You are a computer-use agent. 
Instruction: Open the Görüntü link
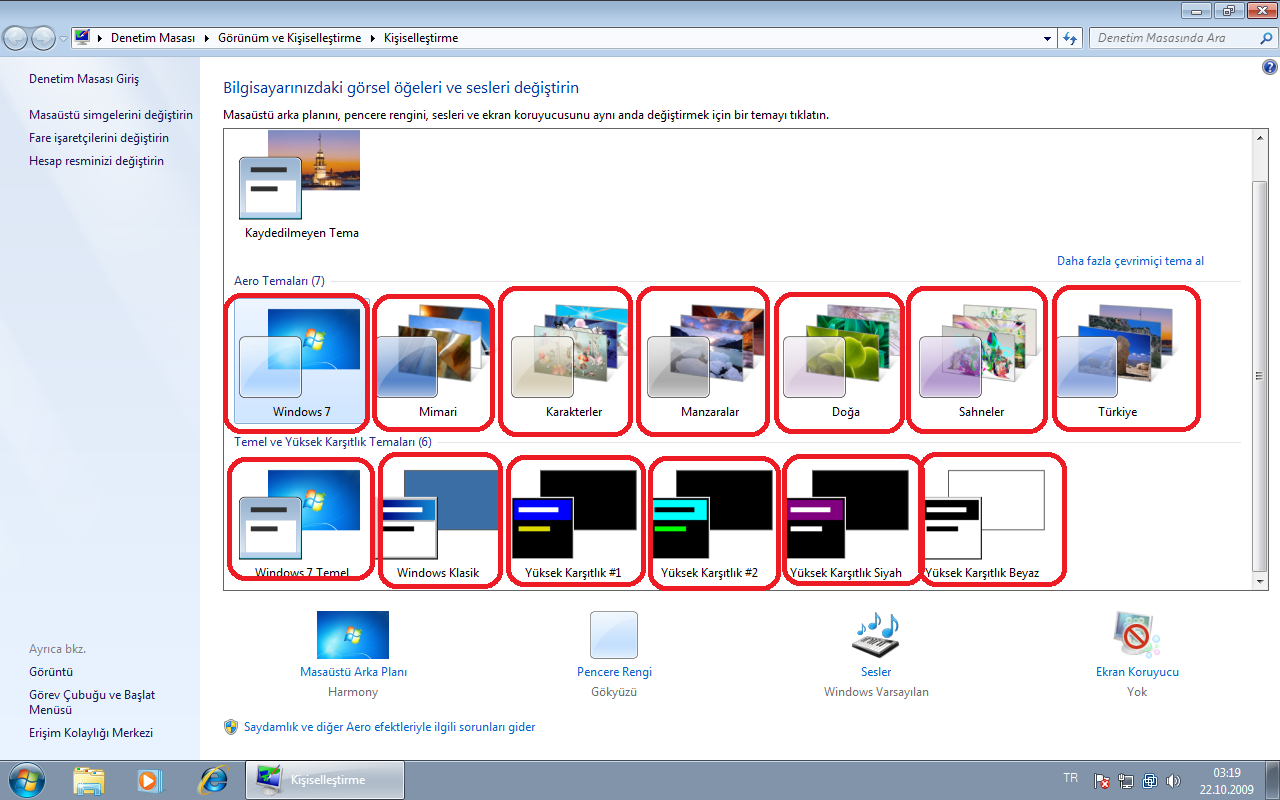(51, 672)
